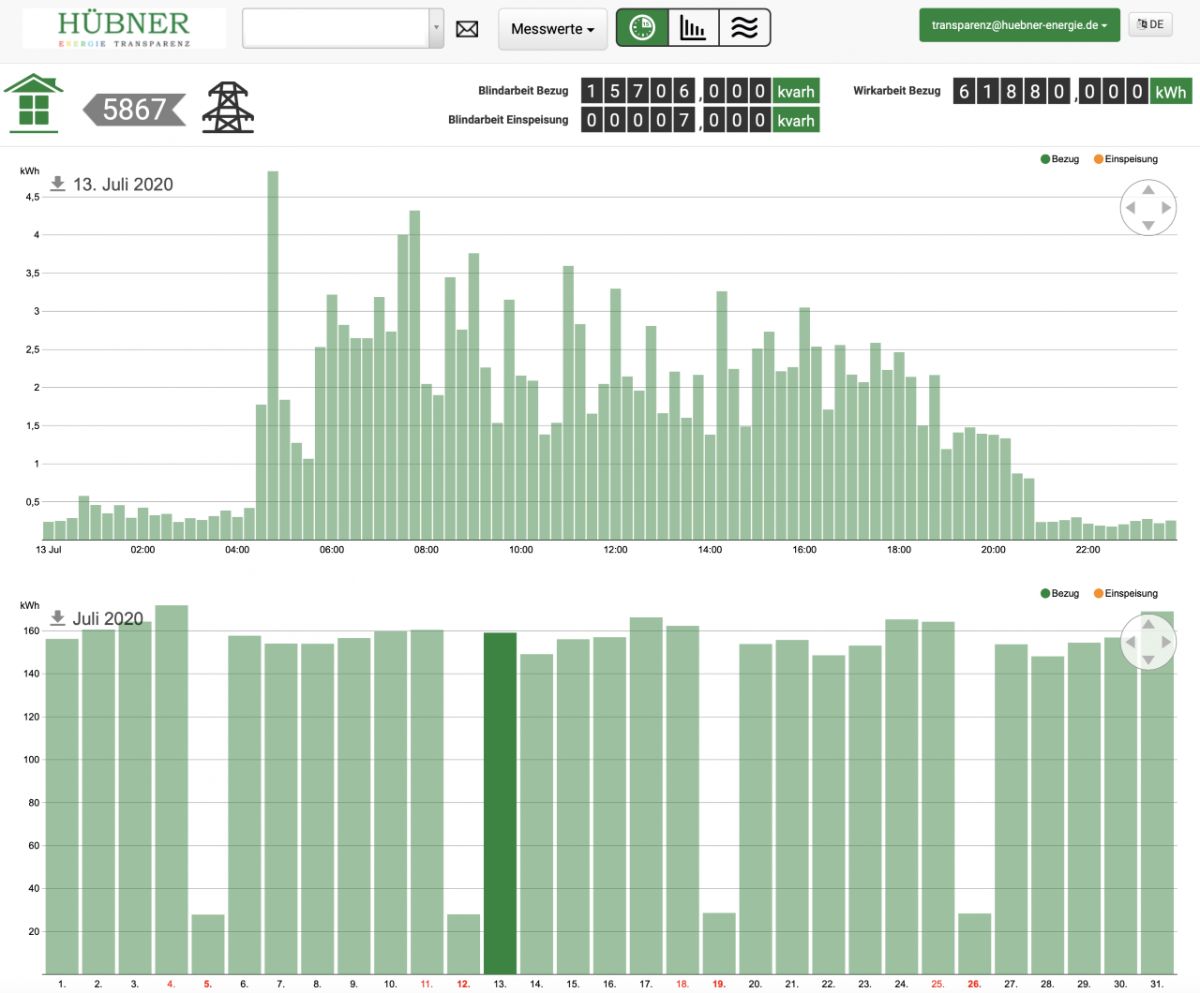This screenshot has height=993, width=1200.
Task: Pan the daily chart up with arrow
Action: pos(1148,189)
